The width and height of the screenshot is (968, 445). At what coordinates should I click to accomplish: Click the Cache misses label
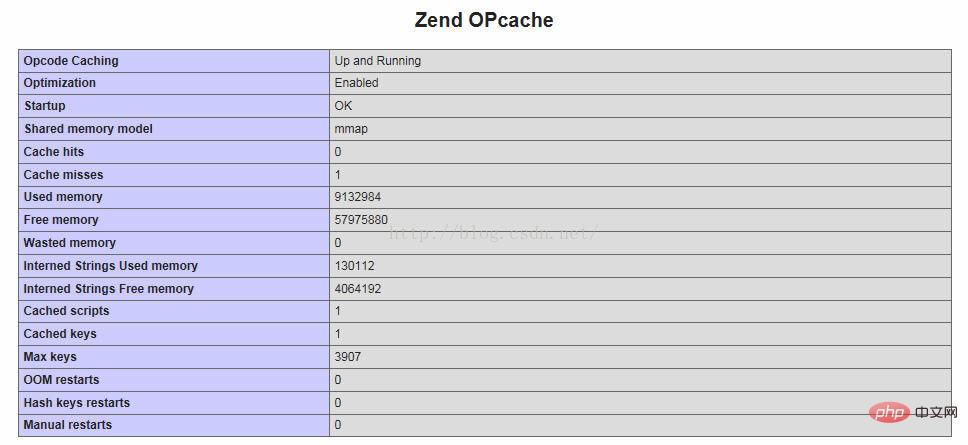click(64, 175)
